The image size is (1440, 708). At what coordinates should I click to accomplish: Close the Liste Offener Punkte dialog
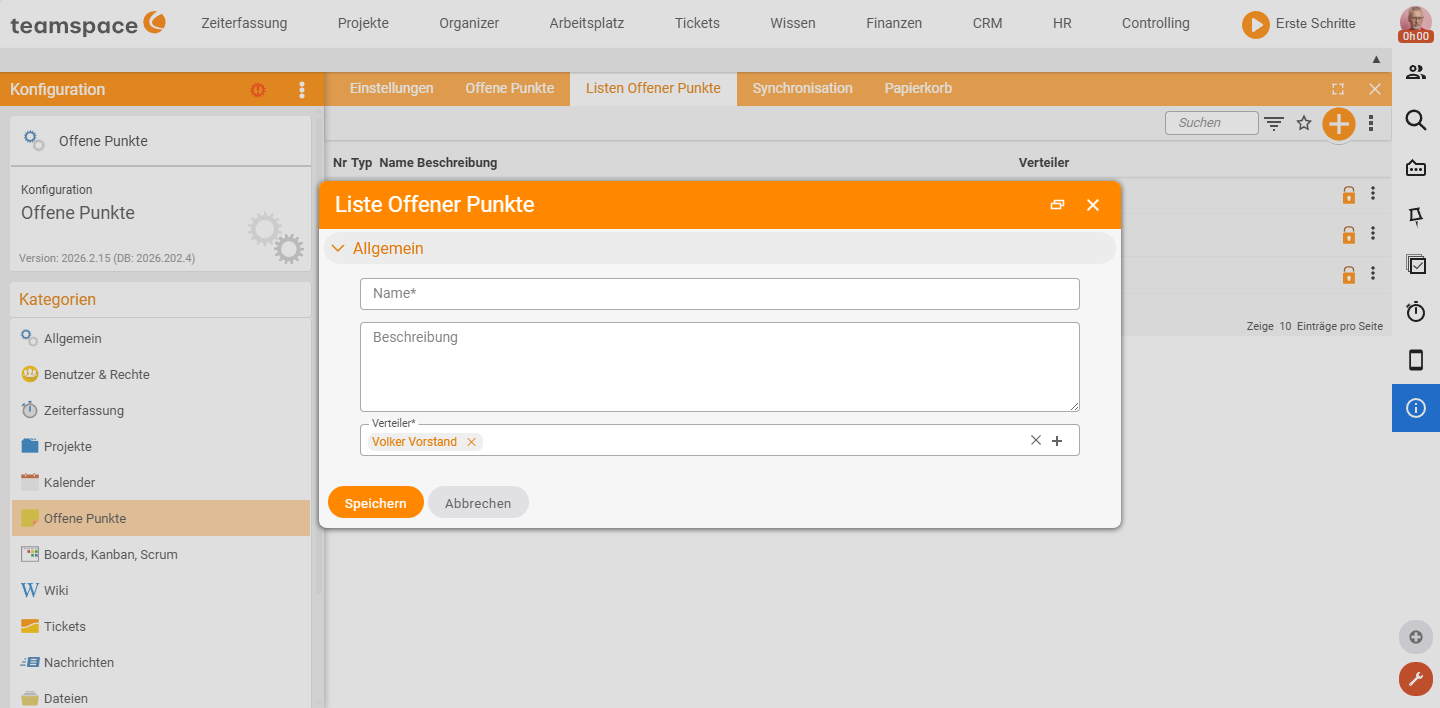[x=1093, y=205]
